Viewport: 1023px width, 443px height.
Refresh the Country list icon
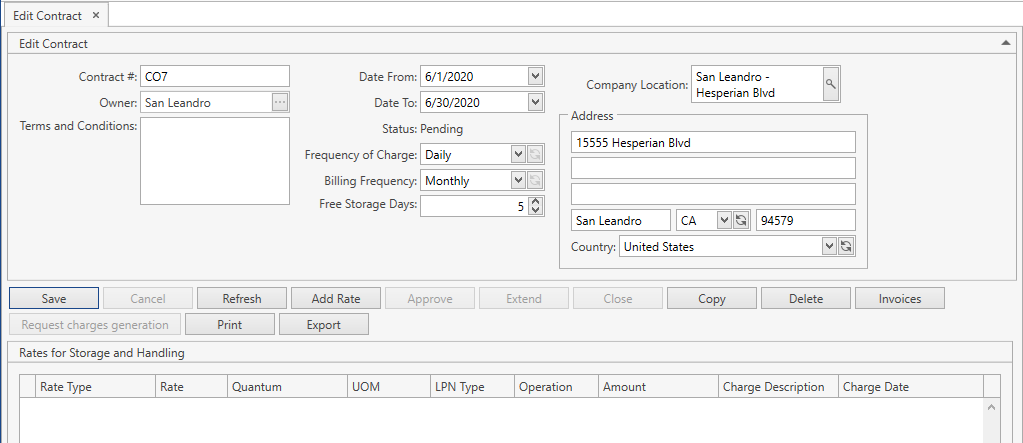click(845, 246)
